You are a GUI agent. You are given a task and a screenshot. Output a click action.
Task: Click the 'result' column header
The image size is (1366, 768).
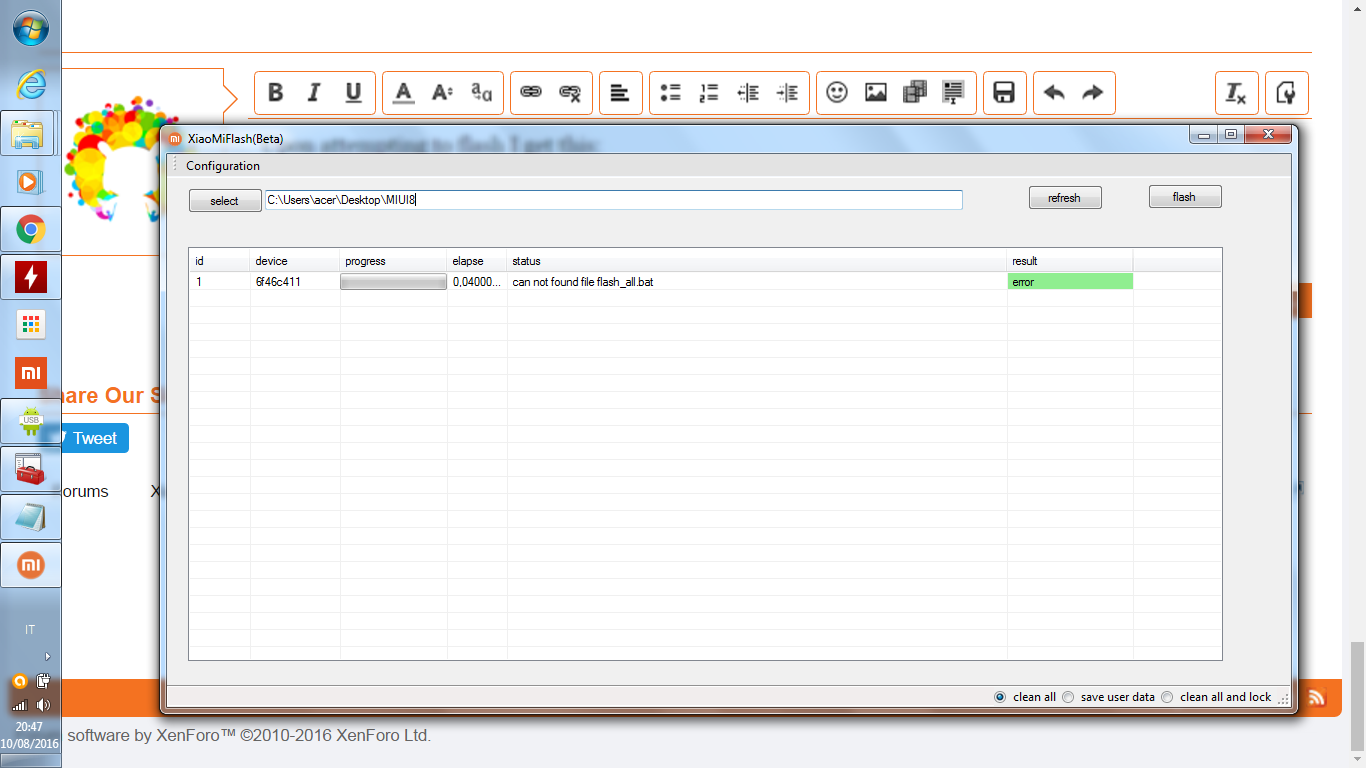[1070, 261]
